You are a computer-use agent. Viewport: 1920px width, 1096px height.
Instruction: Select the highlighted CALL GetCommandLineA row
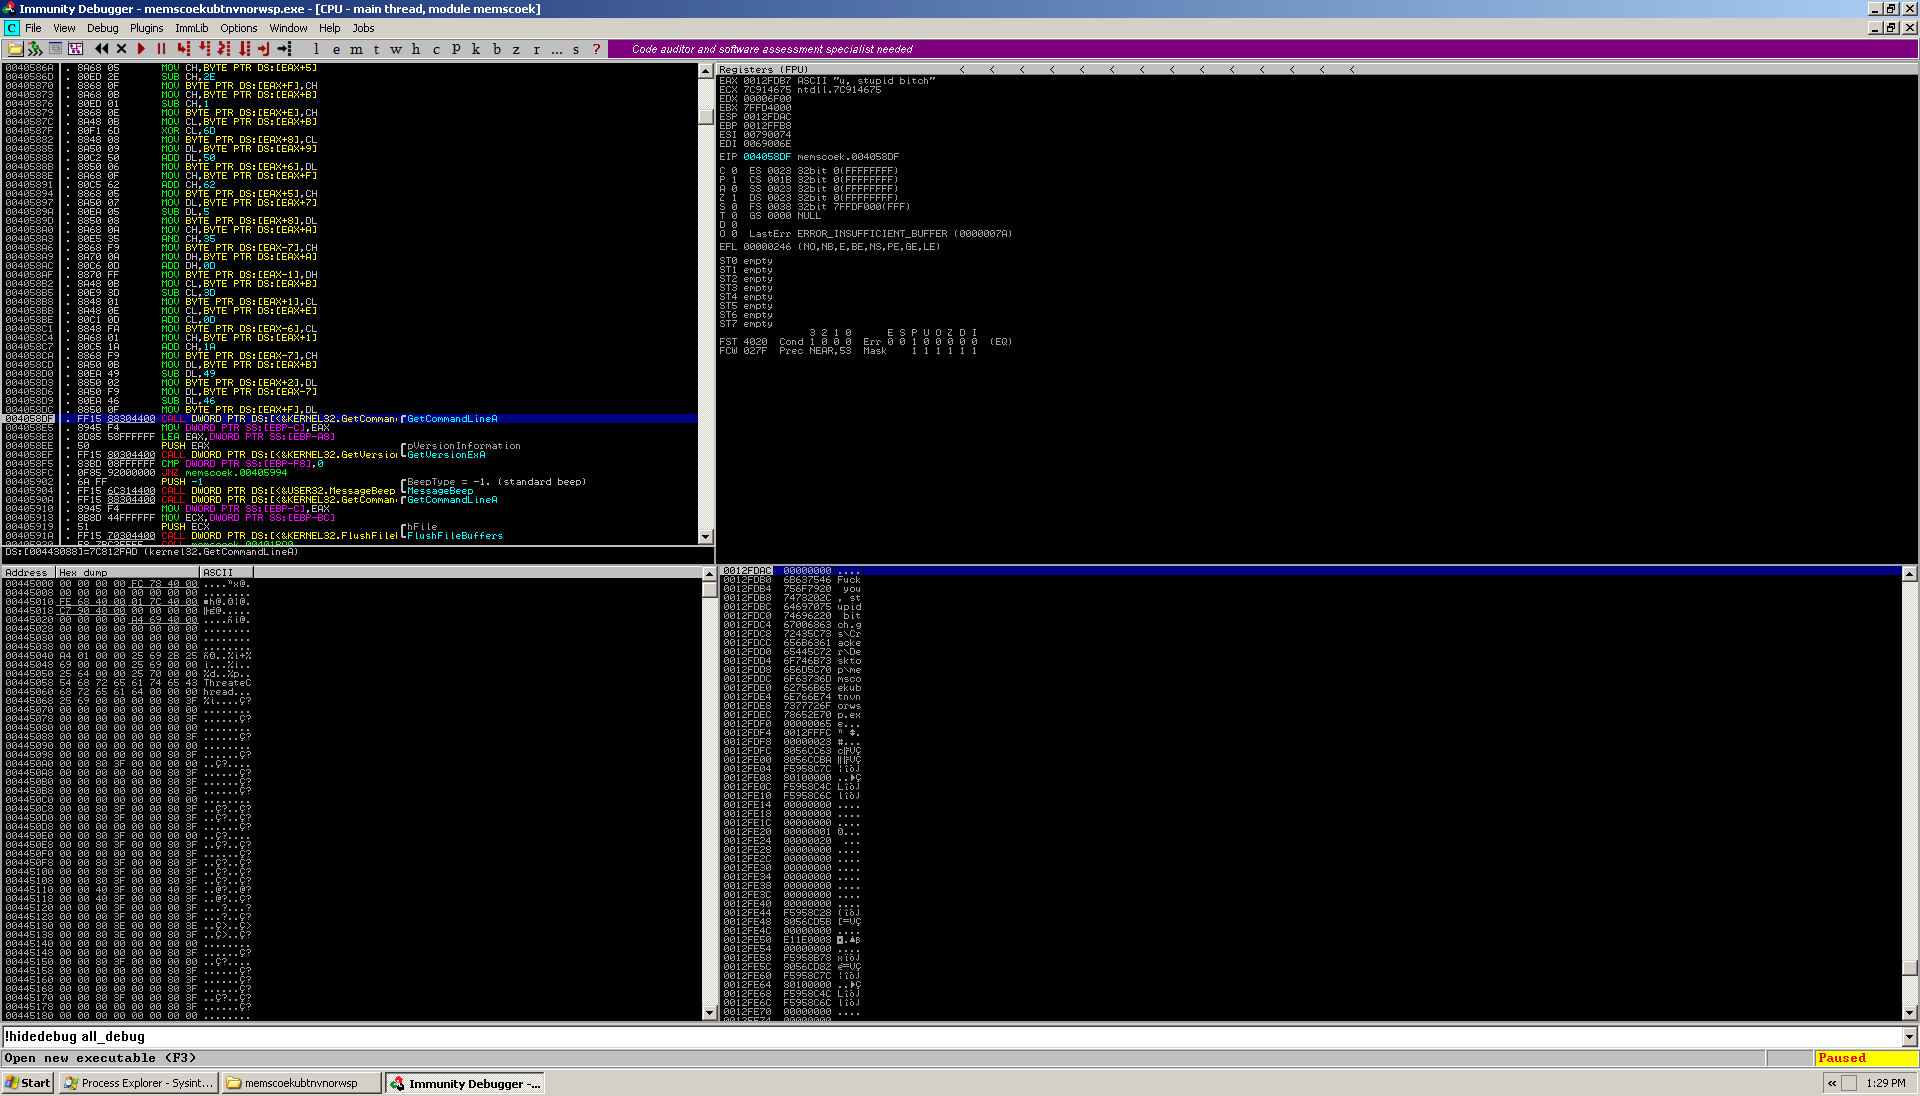tap(350, 419)
